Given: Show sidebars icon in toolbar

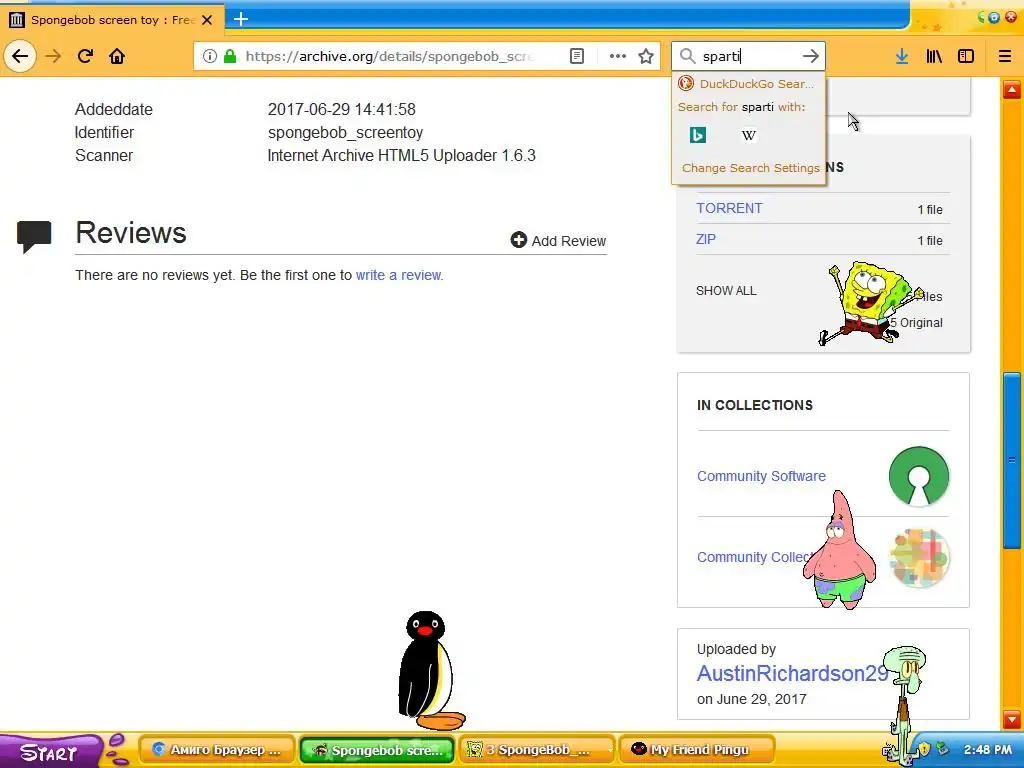Looking at the screenshot, I should (966, 56).
